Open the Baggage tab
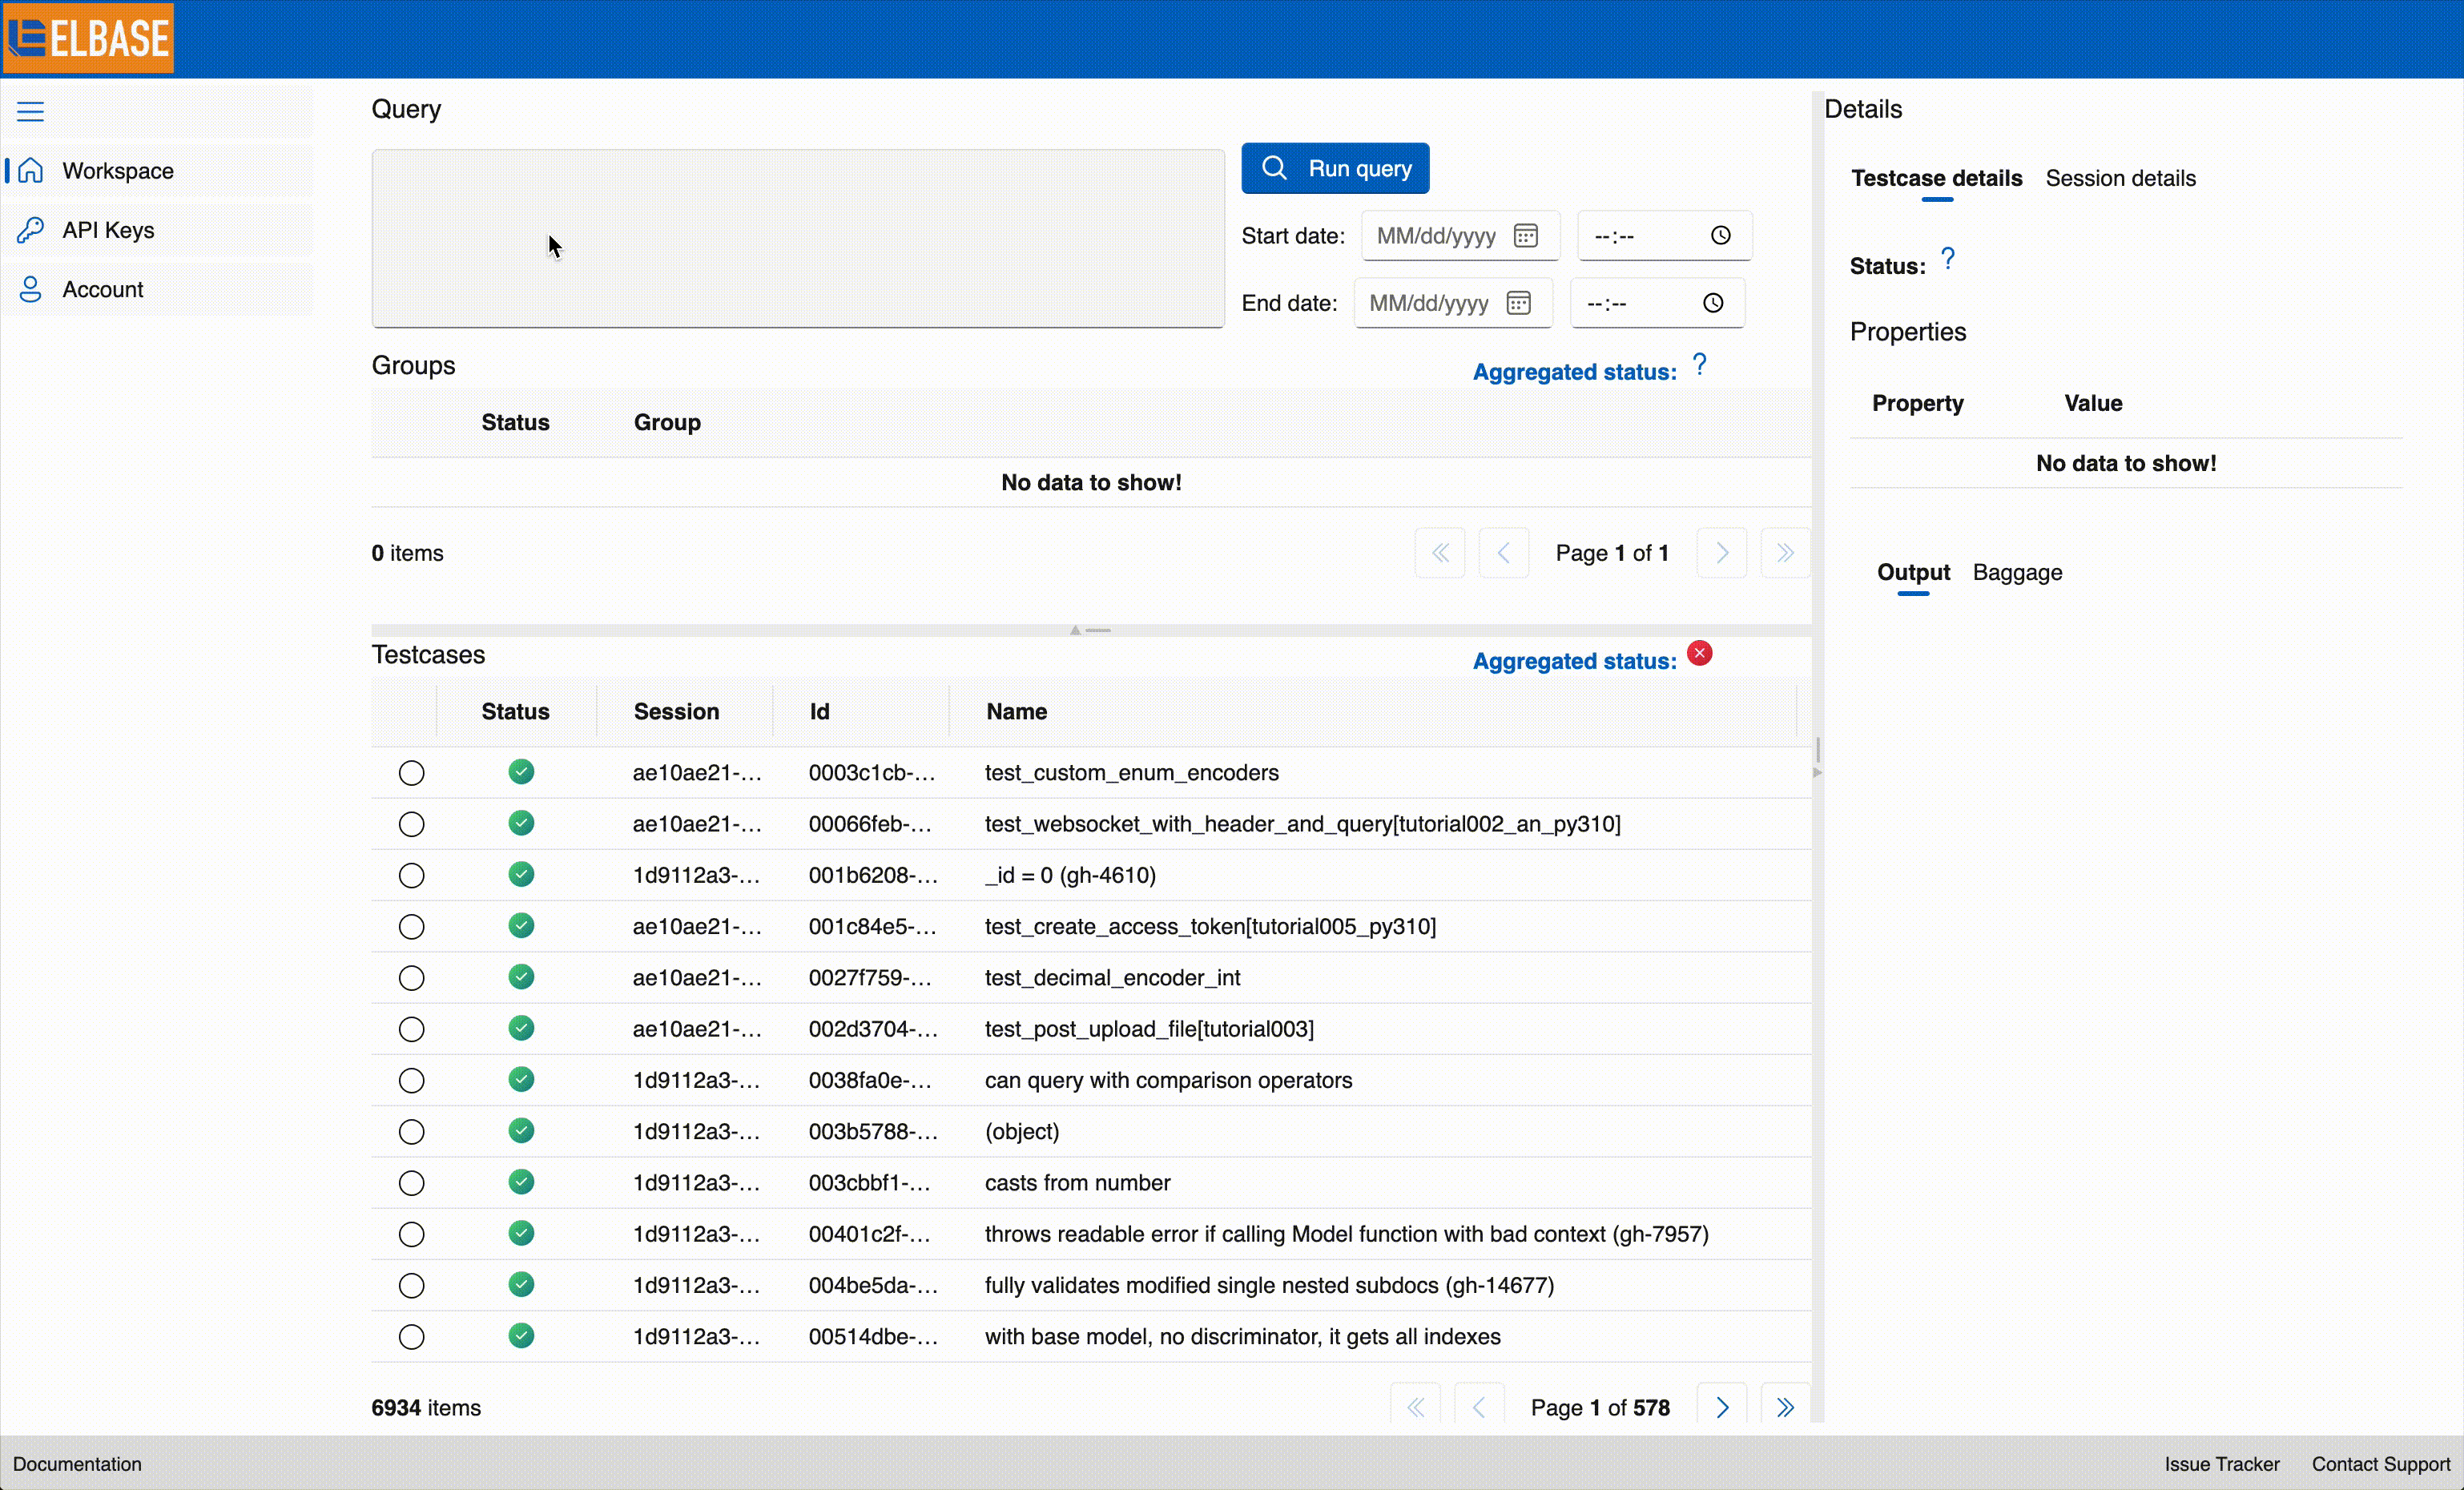The height and width of the screenshot is (1490, 2464). (2017, 572)
